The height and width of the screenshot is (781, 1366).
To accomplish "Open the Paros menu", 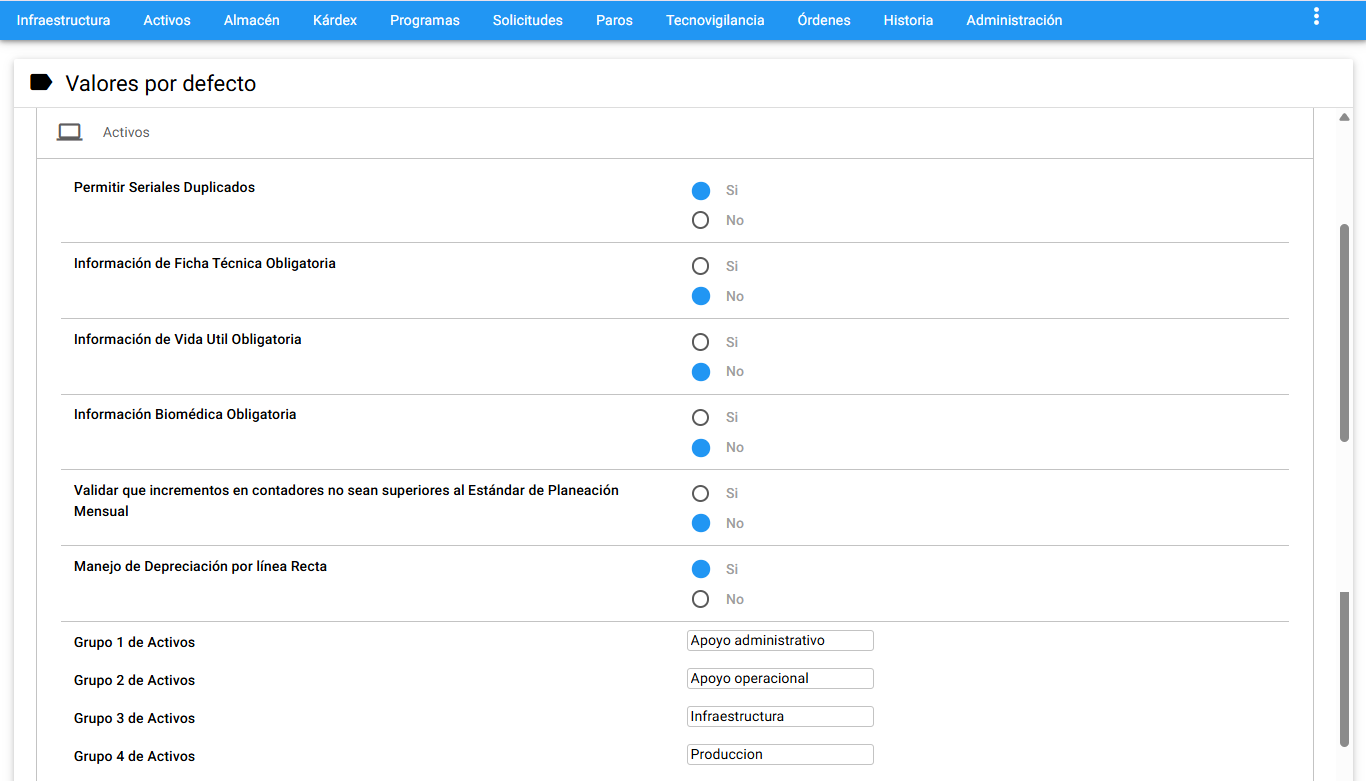I will coord(614,20).
